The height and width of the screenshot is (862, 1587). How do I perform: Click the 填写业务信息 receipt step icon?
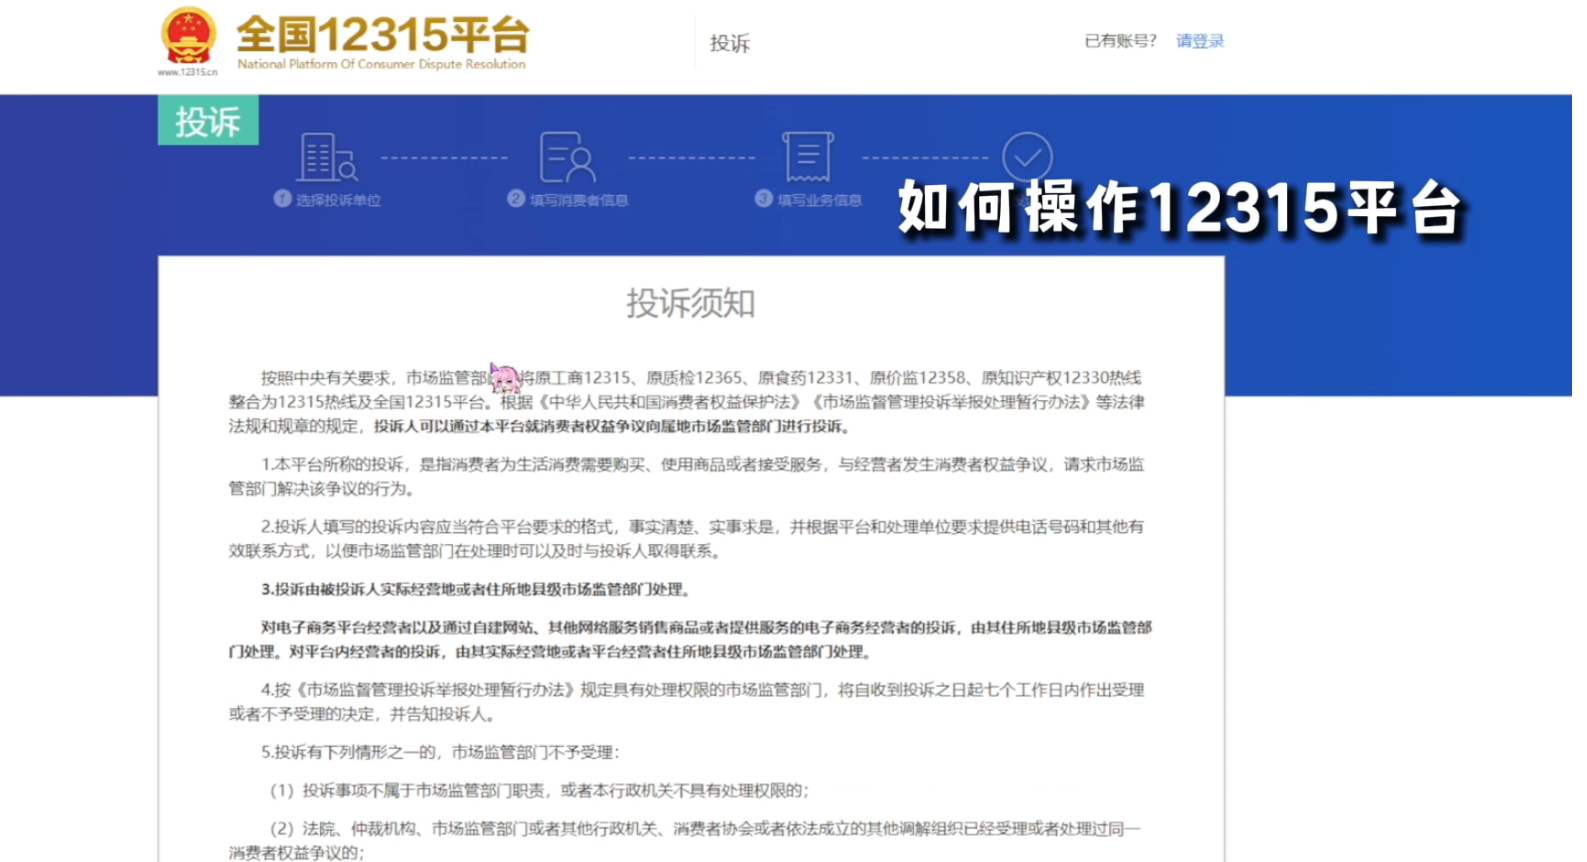coord(808,157)
